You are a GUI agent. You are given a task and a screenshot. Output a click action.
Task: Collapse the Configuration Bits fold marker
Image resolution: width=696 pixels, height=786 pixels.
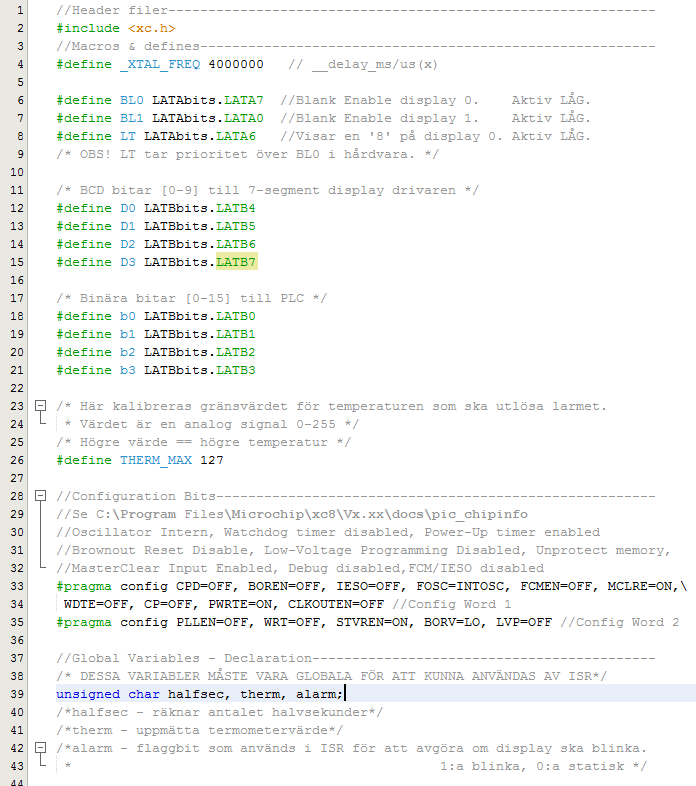(41, 496)
